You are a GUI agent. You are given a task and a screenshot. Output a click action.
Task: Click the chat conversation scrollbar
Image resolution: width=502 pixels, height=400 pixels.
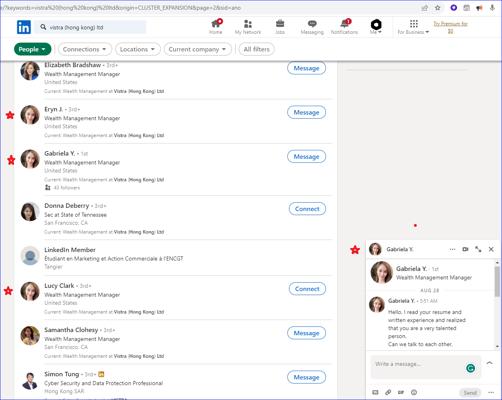click(497, 281)
